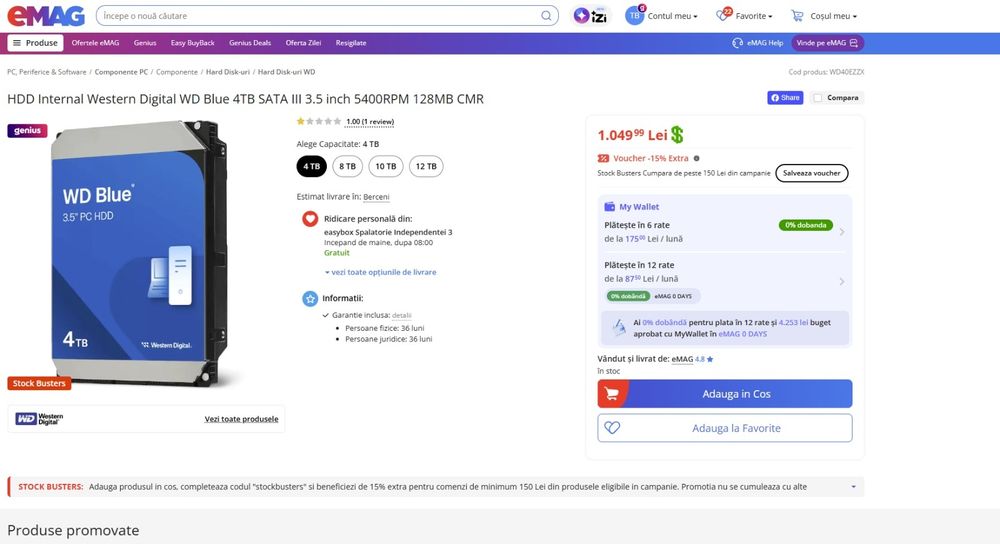Select the 8 TB capacity option
Image resolution: width=1000 pixels, height=544 pixels.
click(x=348, y=166)
